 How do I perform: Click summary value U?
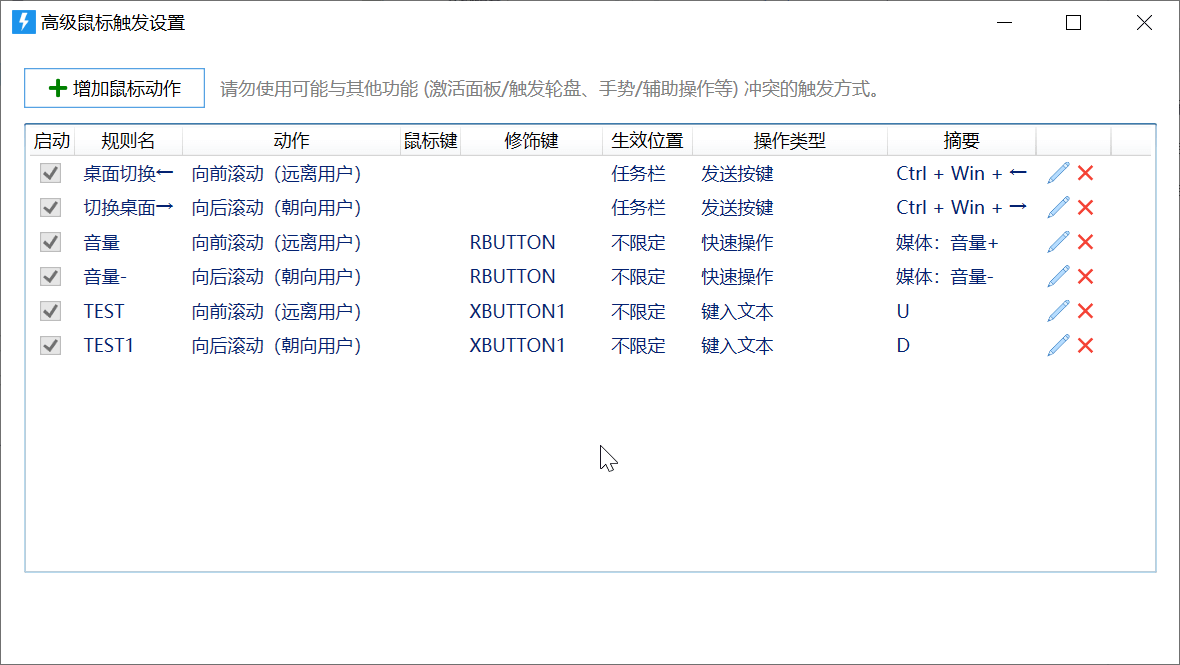[x=903, y=311]
